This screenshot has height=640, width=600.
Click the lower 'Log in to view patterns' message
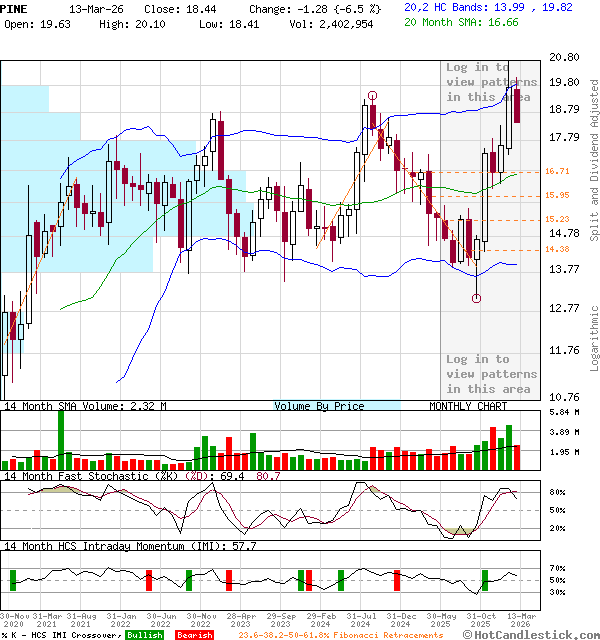coord(491,374)
